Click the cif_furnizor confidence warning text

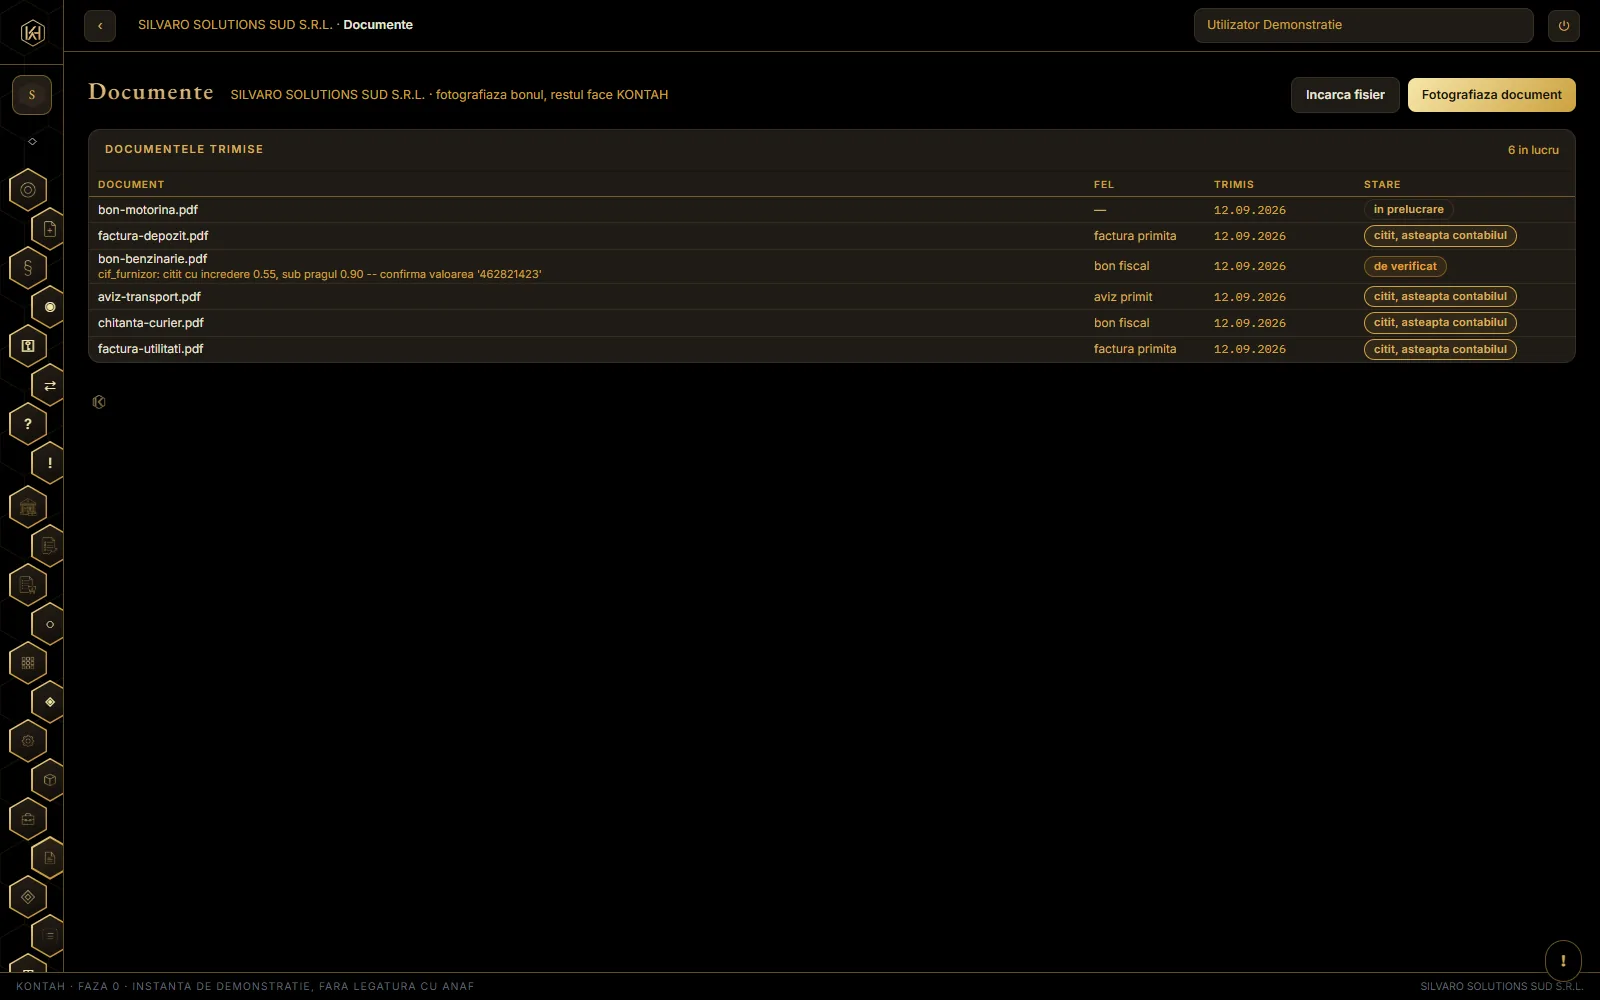click(x=320, y=274)
